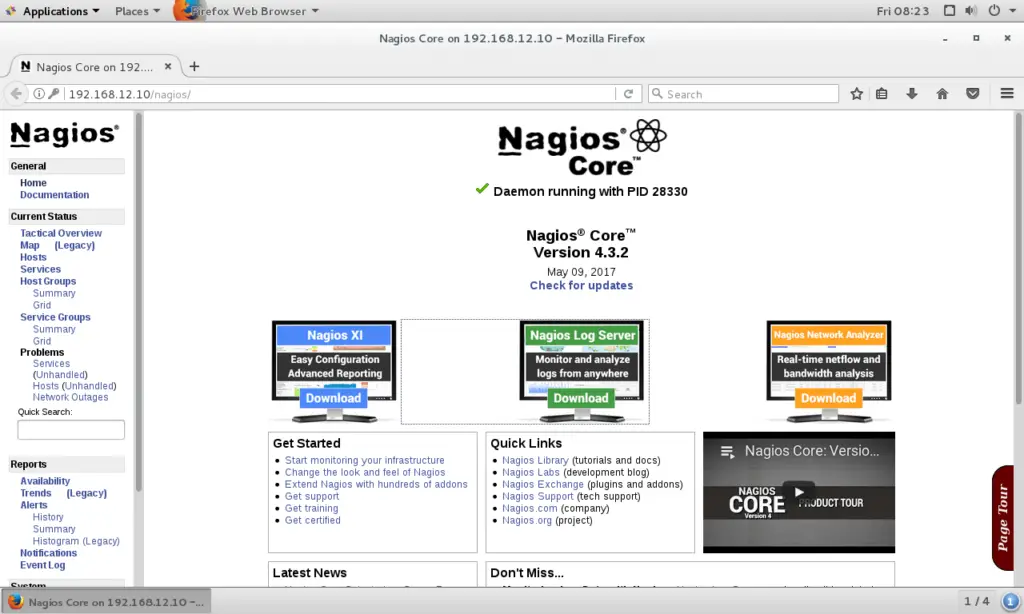Download Nagios Log Server

click(581, 398)
